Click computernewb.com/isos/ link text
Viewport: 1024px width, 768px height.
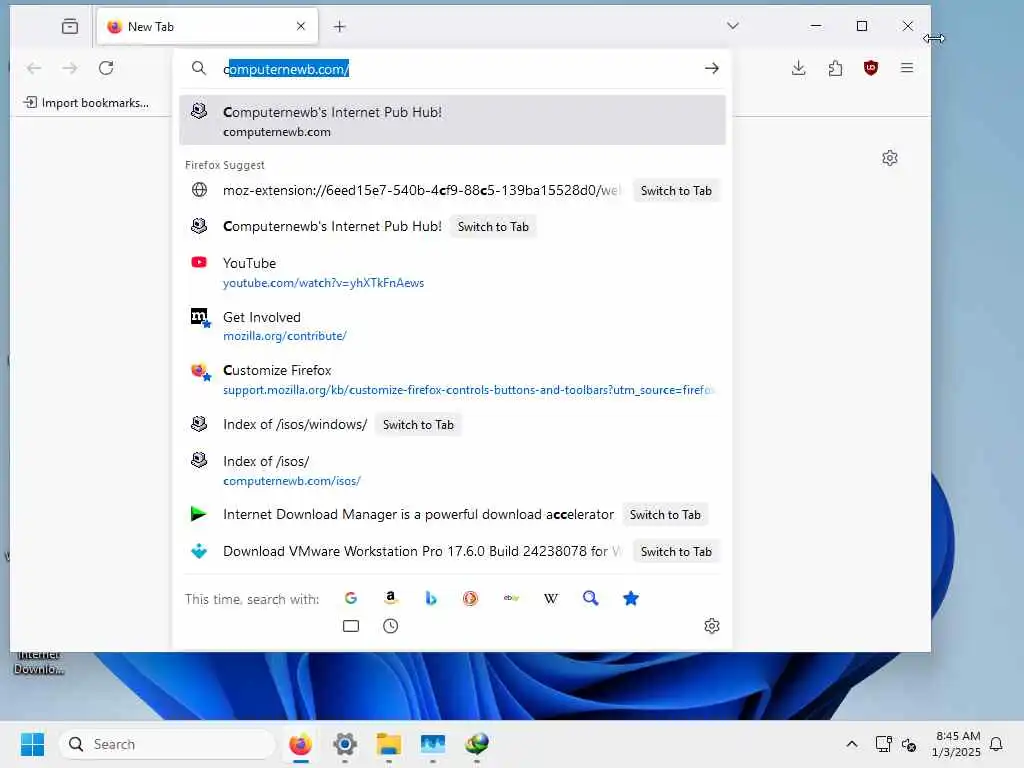[x=292, y=481]
